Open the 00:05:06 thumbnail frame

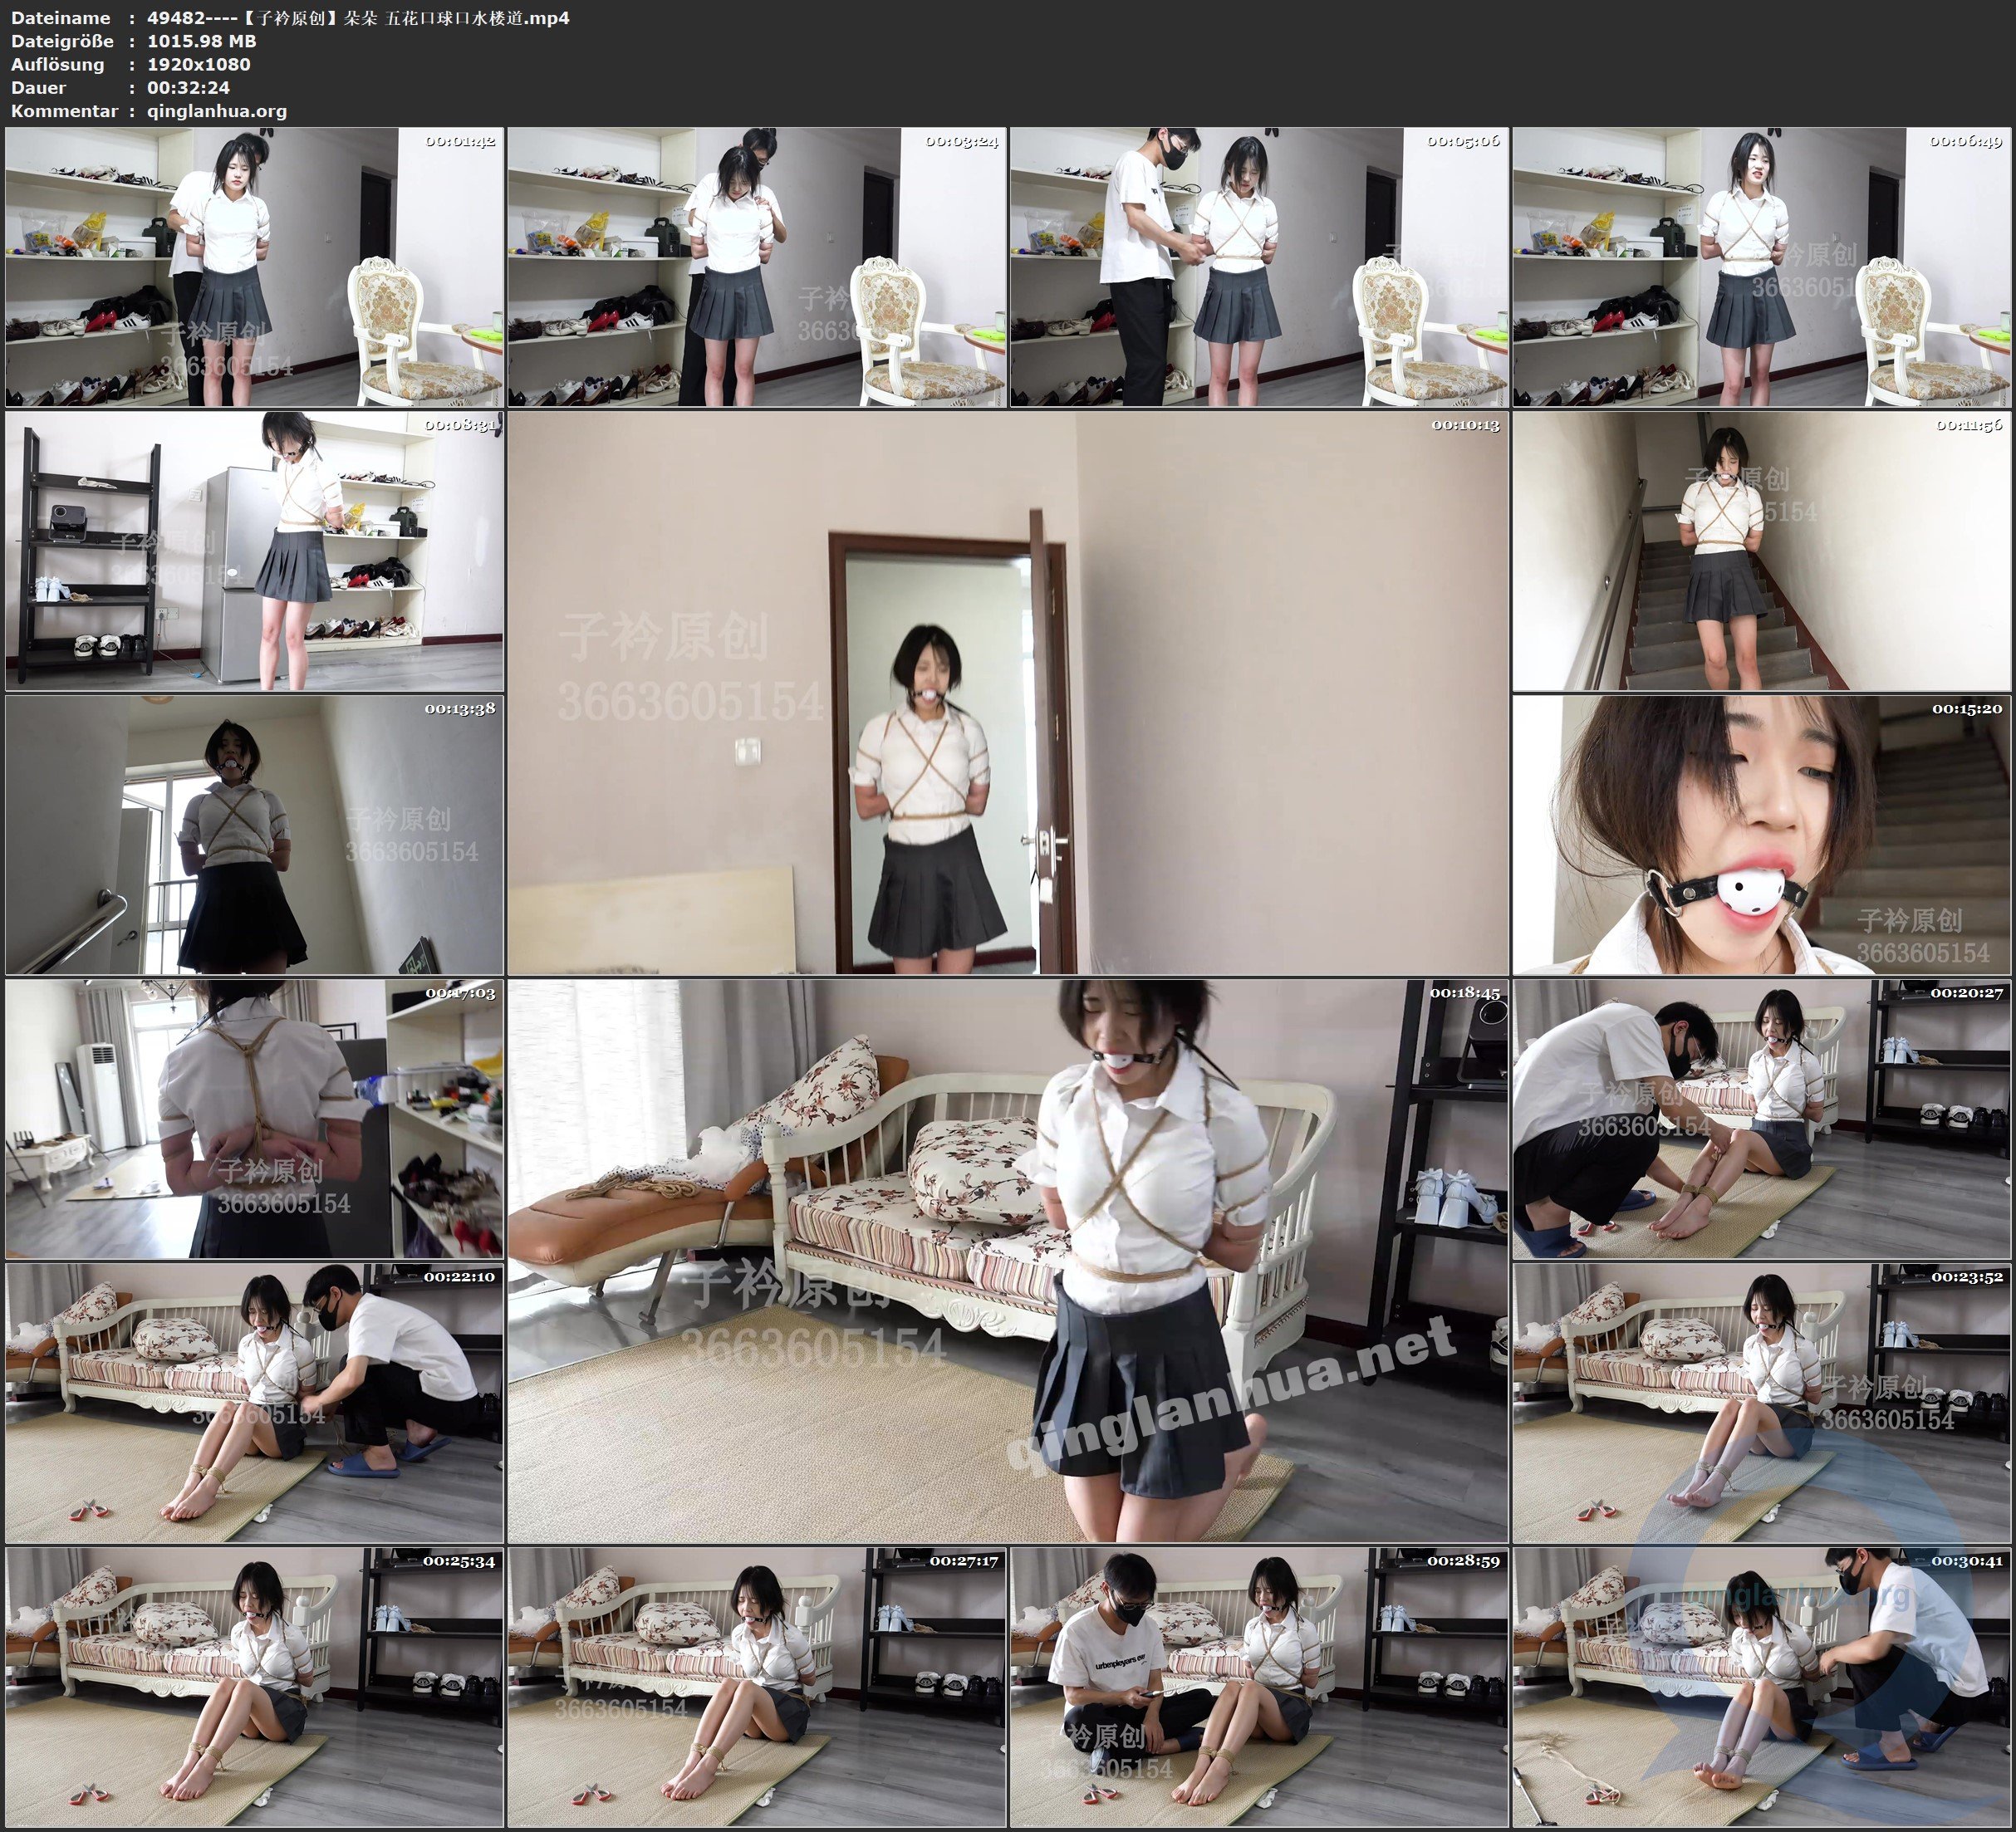pyautogui.click(x=1259, y=267)
